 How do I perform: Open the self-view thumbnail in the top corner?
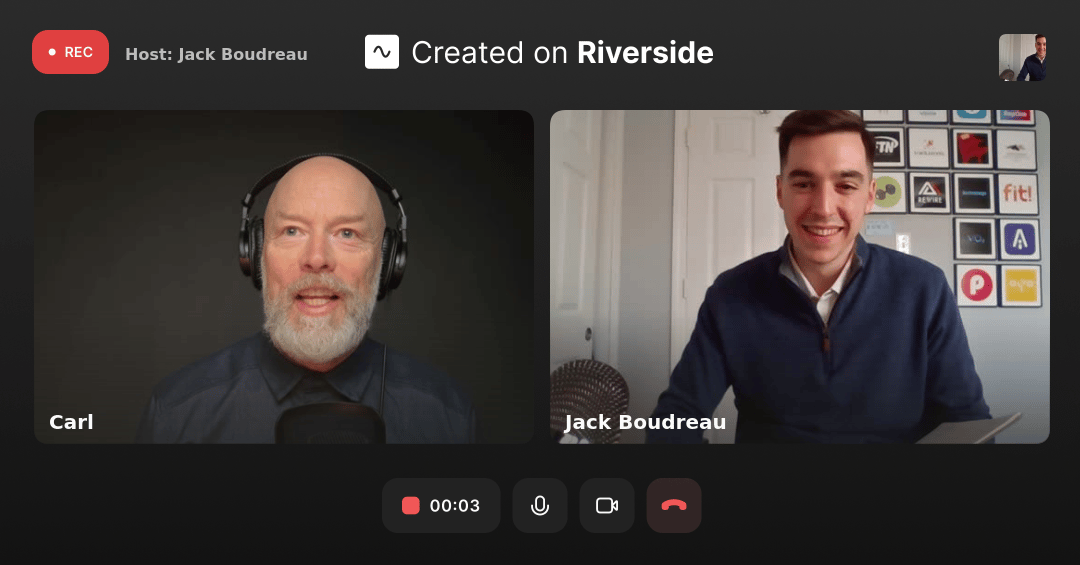[x=1022, y=58]
